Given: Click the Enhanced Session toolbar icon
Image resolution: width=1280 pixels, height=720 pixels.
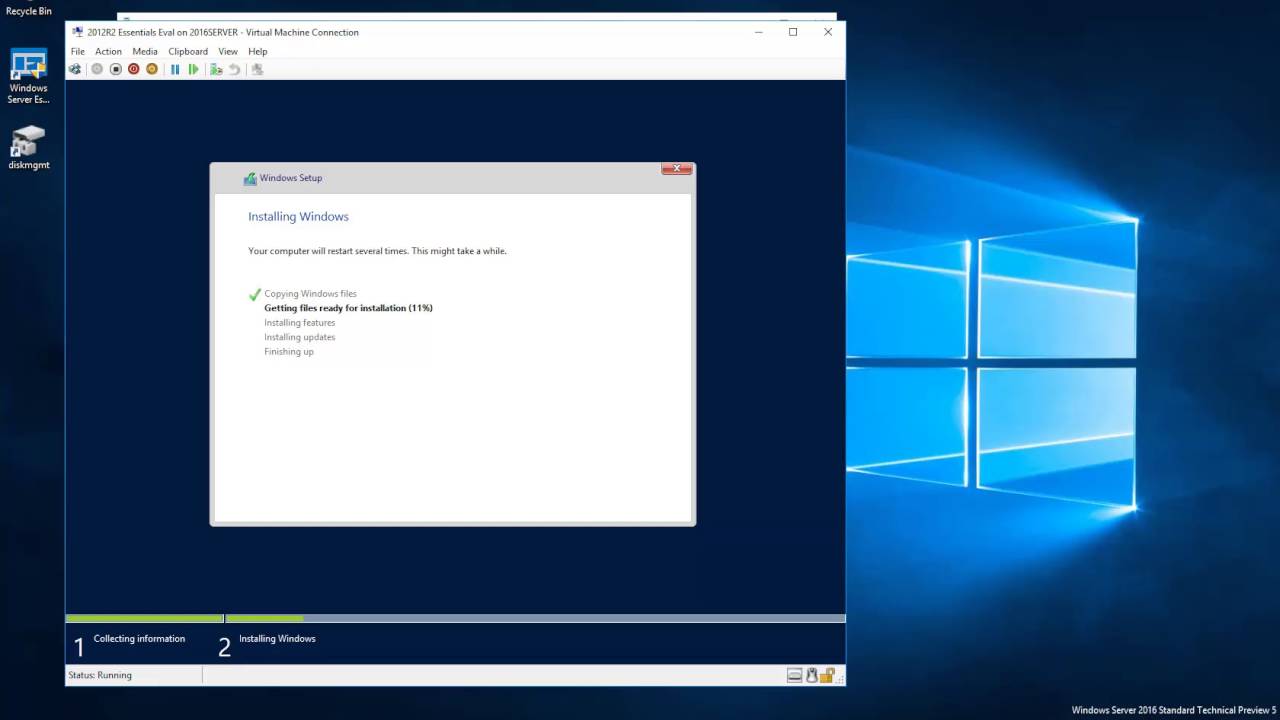Looking at the screenshot, I should tap(257, 69).
